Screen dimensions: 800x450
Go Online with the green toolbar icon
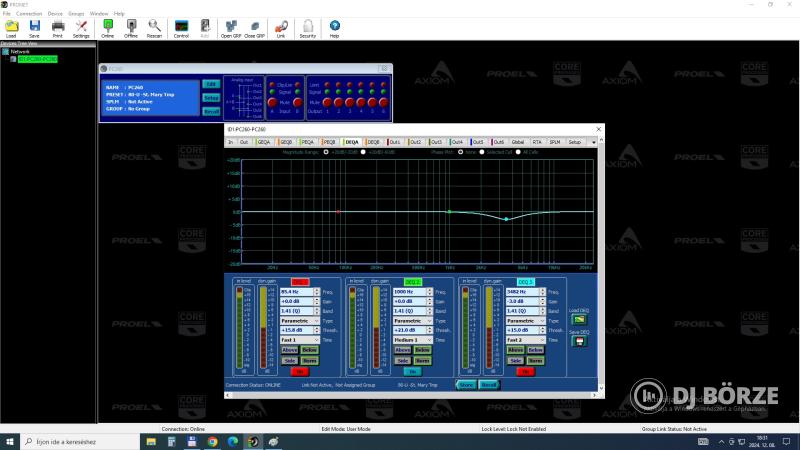108,27
